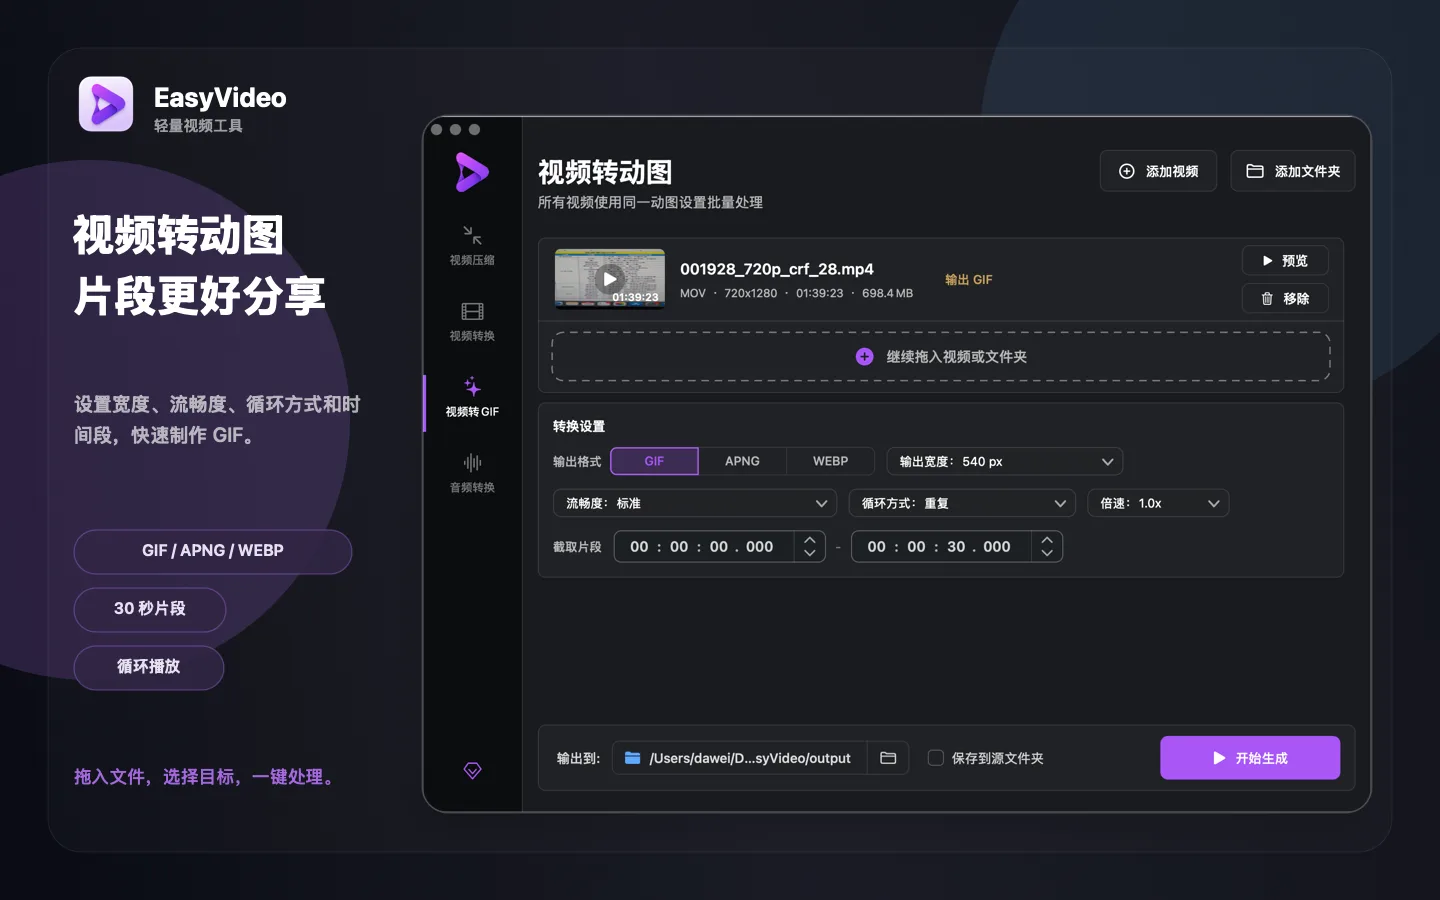Open the 流畅度 标准 dropdown
The width and height of the screenshot is (1440, 900).
(695, 503)
